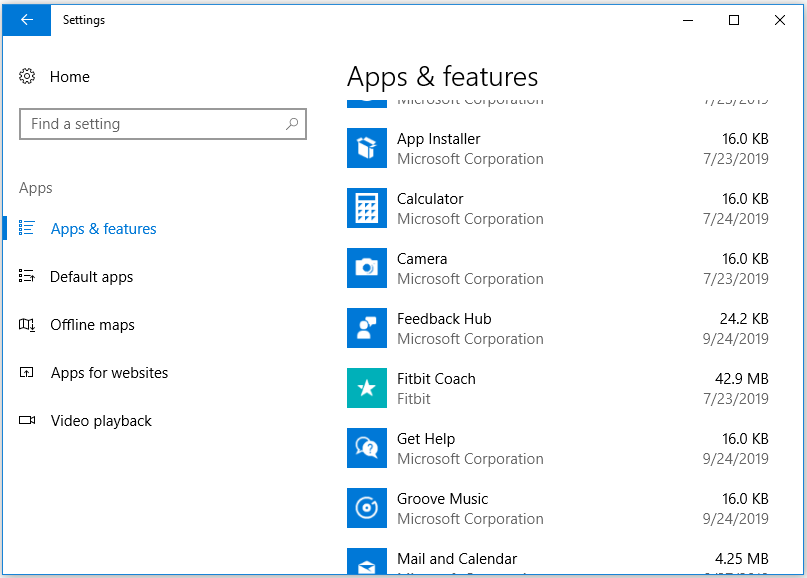Close the Settings window
Viewport: 807px width, 578px height.
780,20
